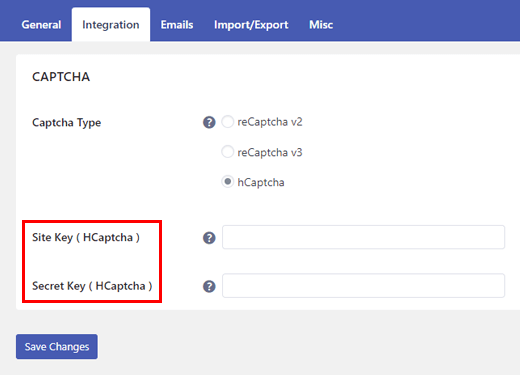The width and height of the screenshot is (520, 375).
Task: Open the General tab
Action: (x=41, y=25)
